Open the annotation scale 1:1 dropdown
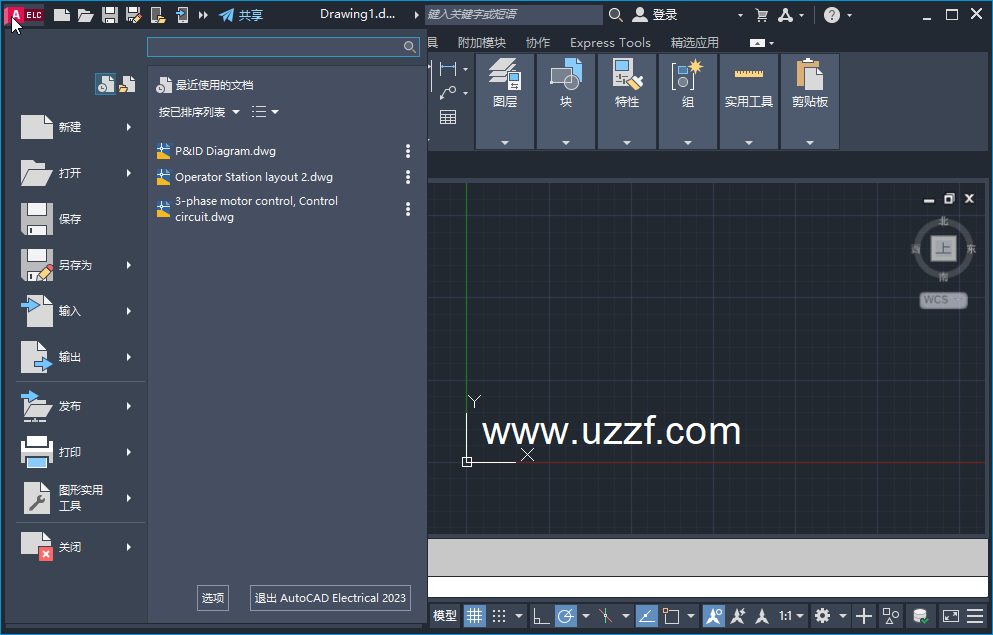993x635 pixels. [x=791, y=615]
